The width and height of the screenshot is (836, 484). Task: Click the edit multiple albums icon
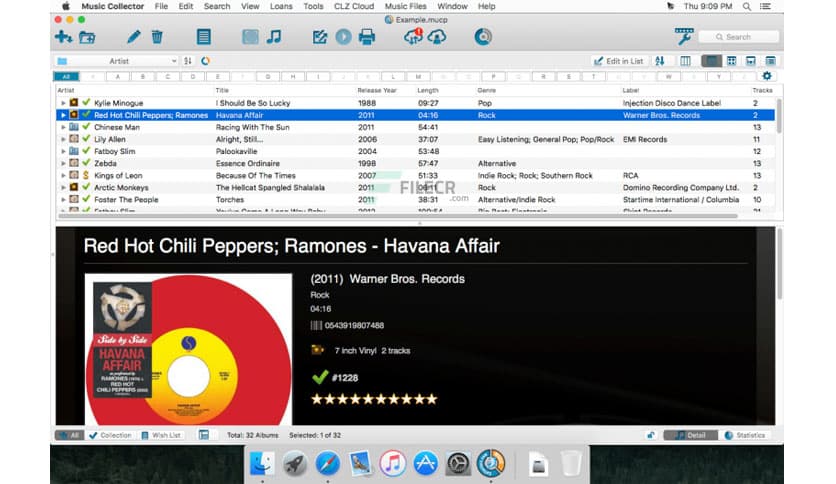(x=320, y=37)
